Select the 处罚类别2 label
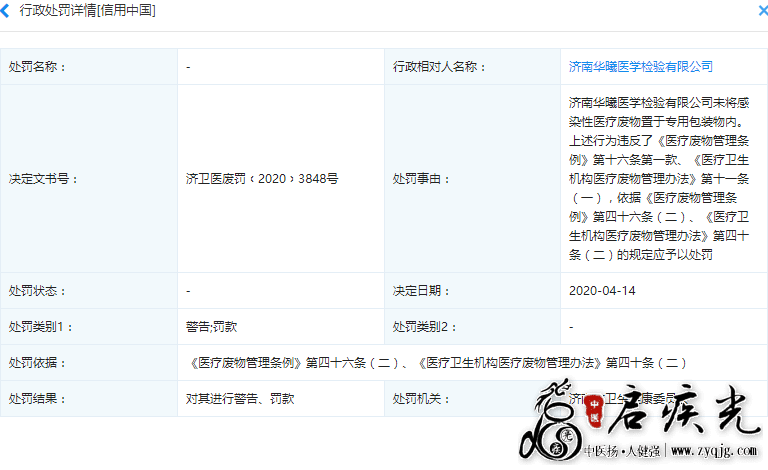The image size is (768, 470). 424,327
